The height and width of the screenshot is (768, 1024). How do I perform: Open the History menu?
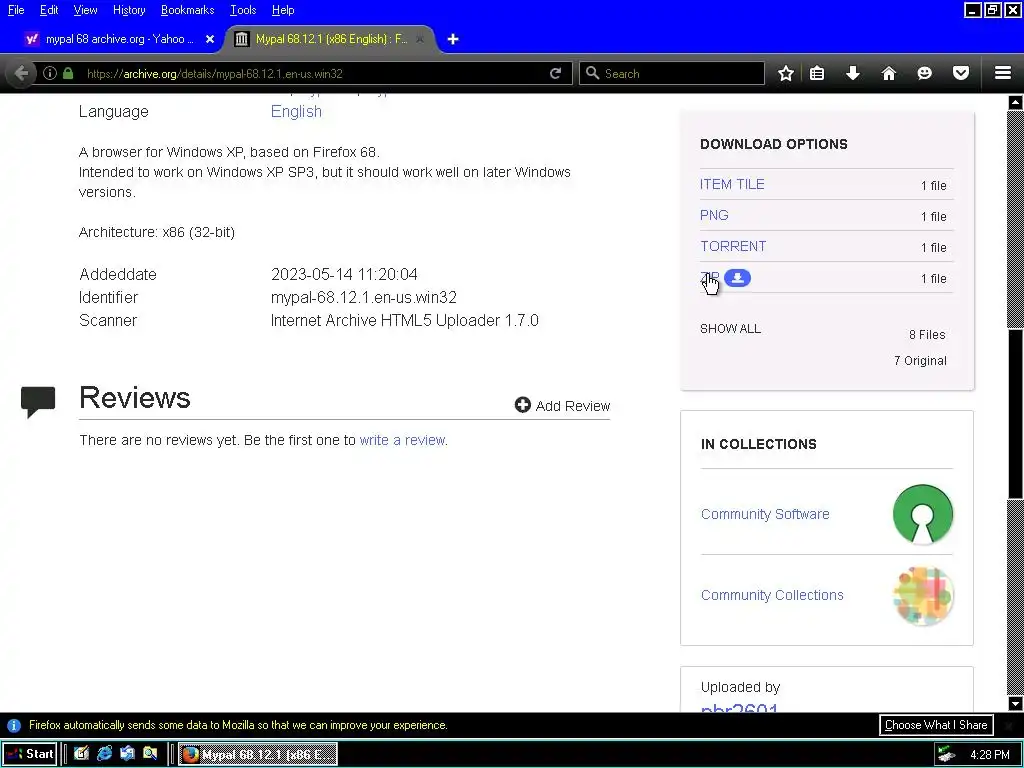click(x=129, y=10)
